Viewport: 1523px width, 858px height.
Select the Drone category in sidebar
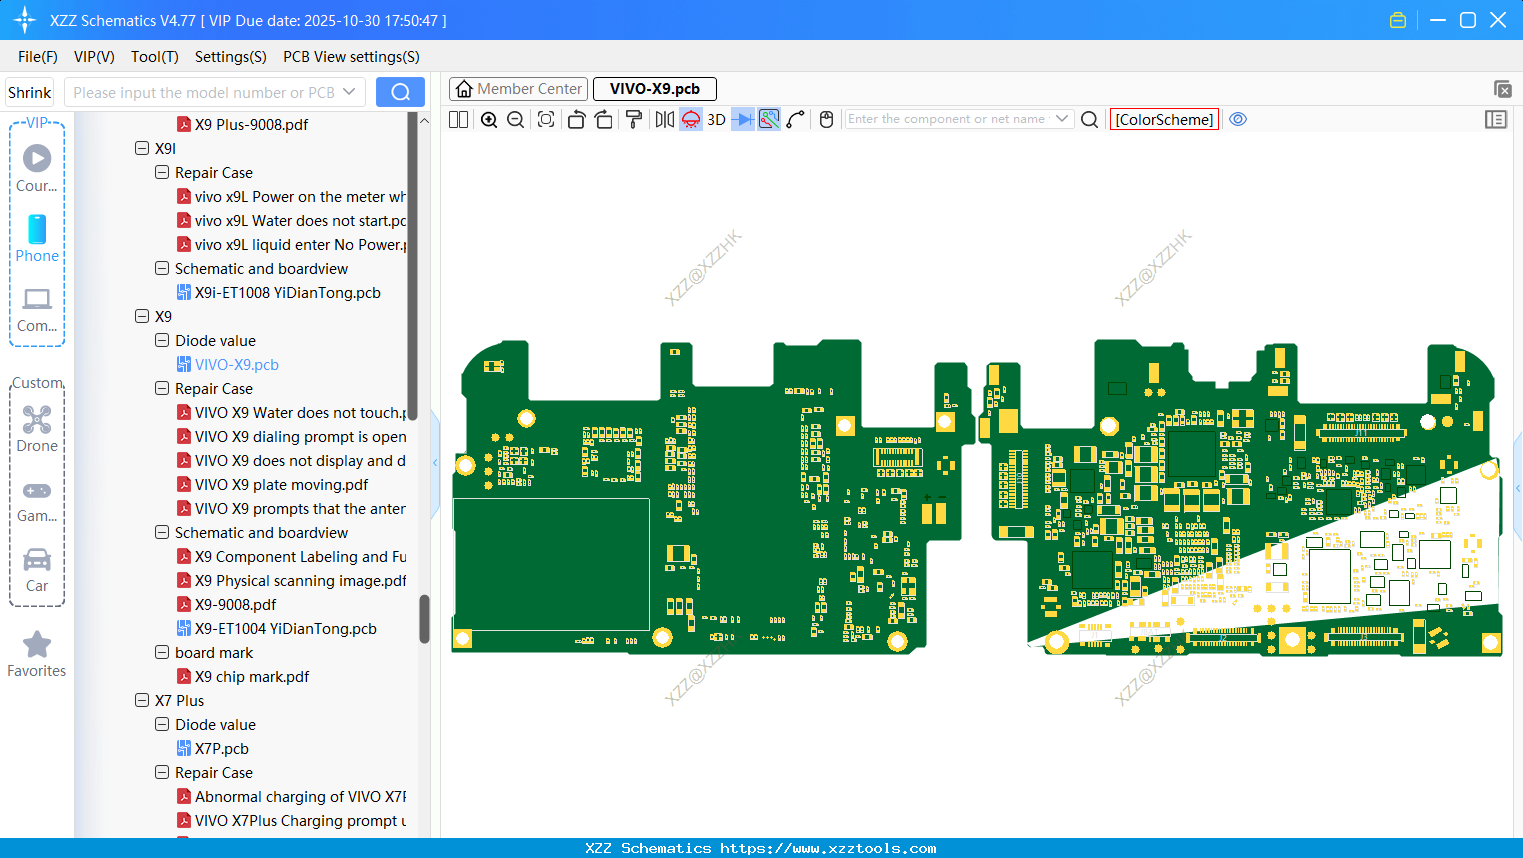click(37, 429)
